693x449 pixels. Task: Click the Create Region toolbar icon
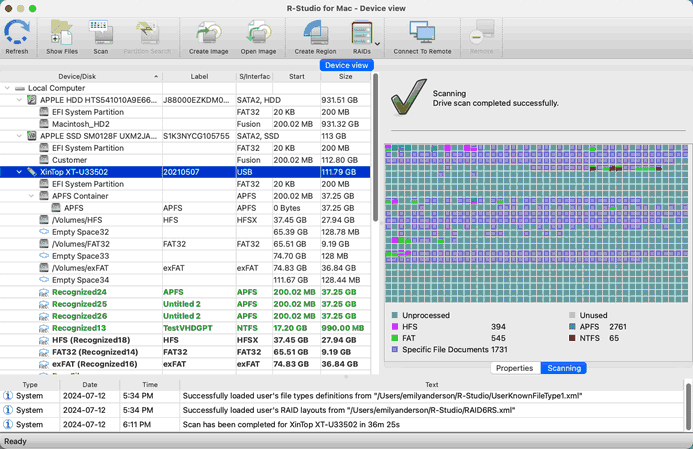click(316, 33)
